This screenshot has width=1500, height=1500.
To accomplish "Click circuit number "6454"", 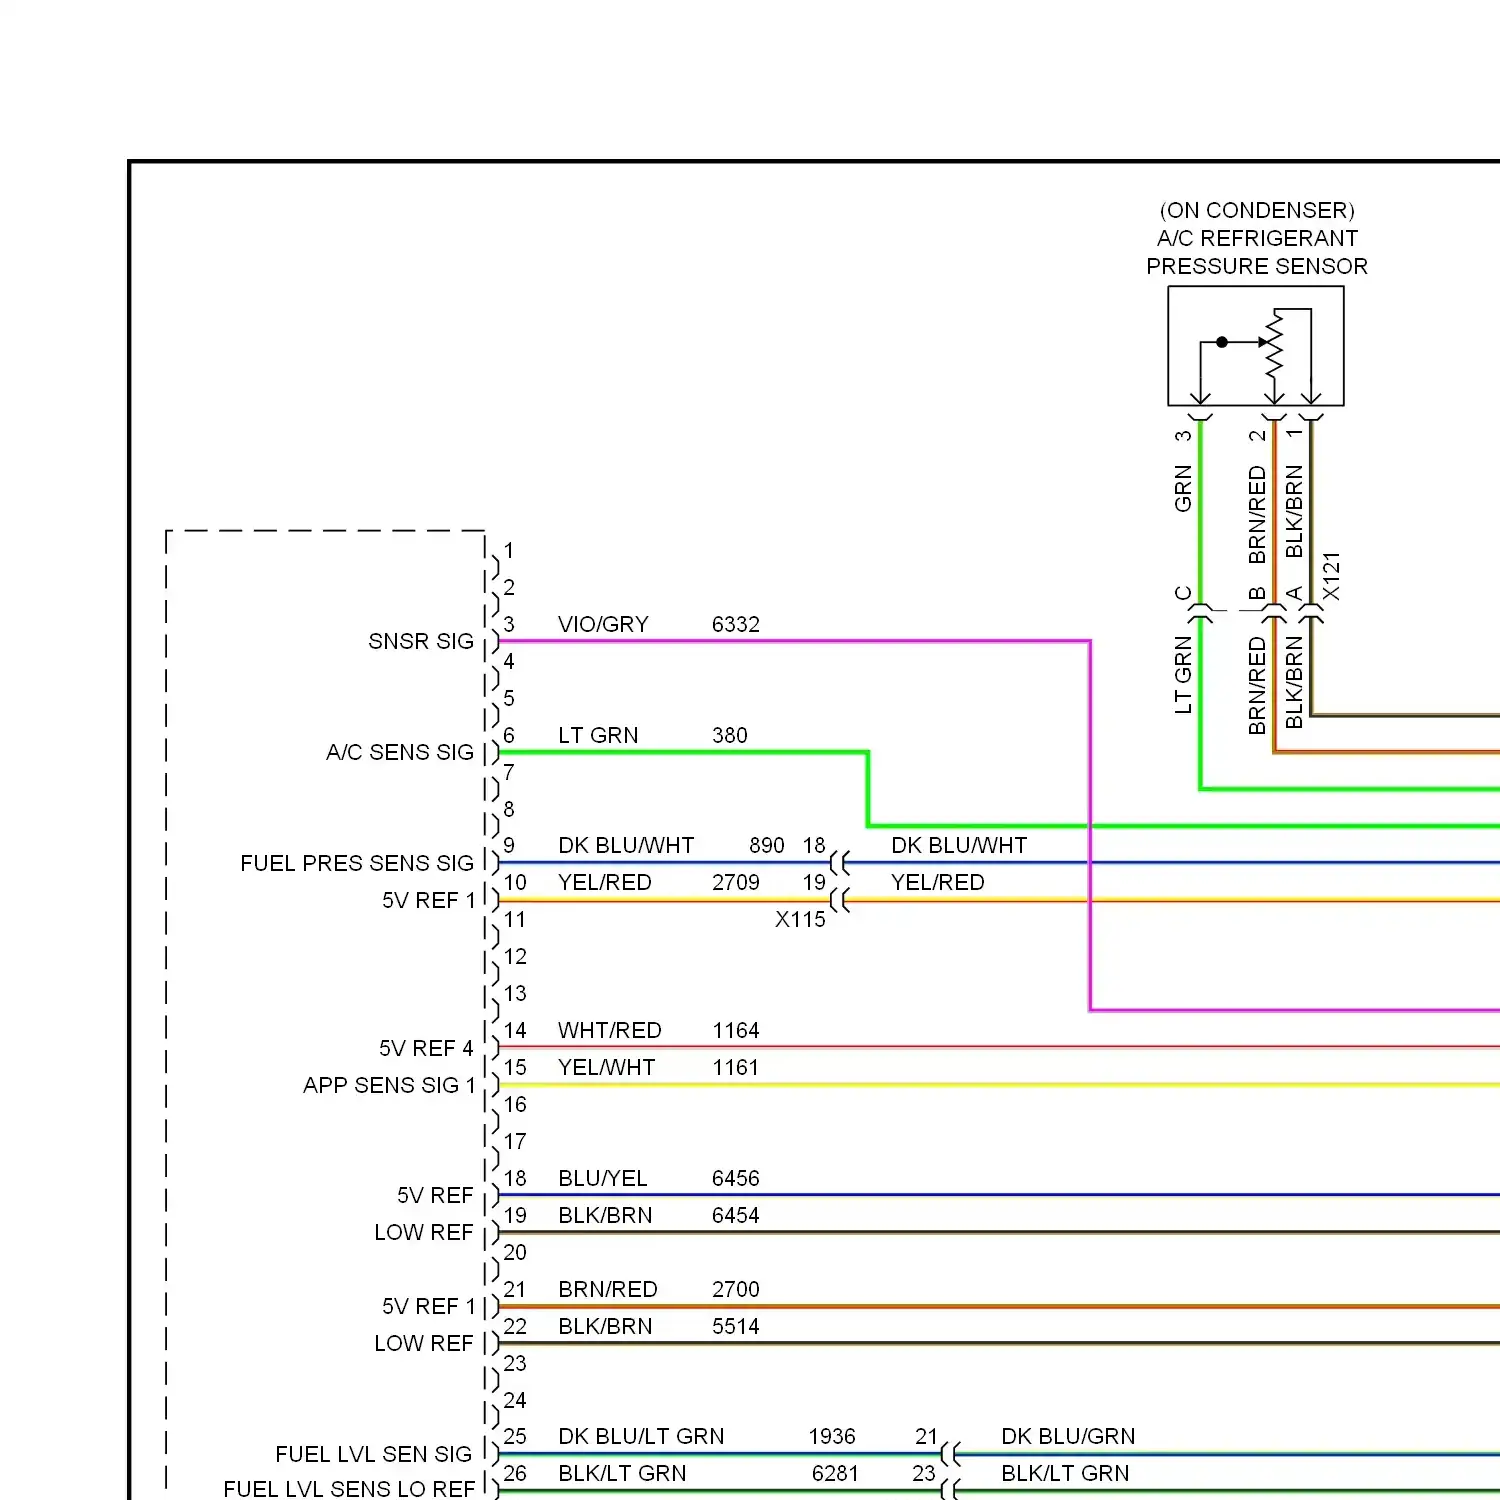I will (x=736, y=1215).
